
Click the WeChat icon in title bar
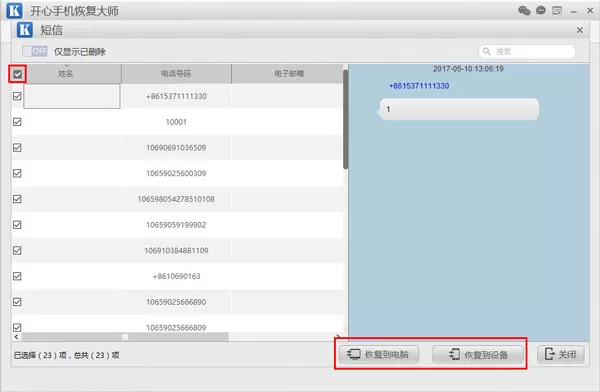[524, 10]
